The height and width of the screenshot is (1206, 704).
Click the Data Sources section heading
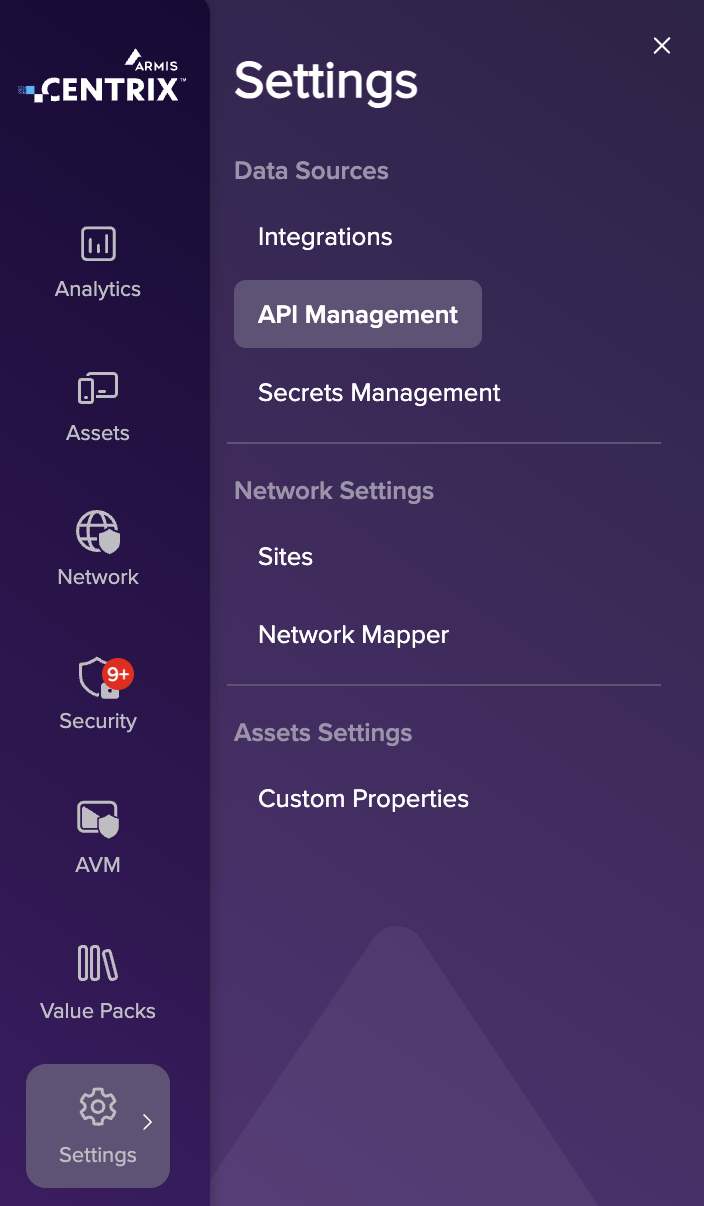[x=311, y=171]
